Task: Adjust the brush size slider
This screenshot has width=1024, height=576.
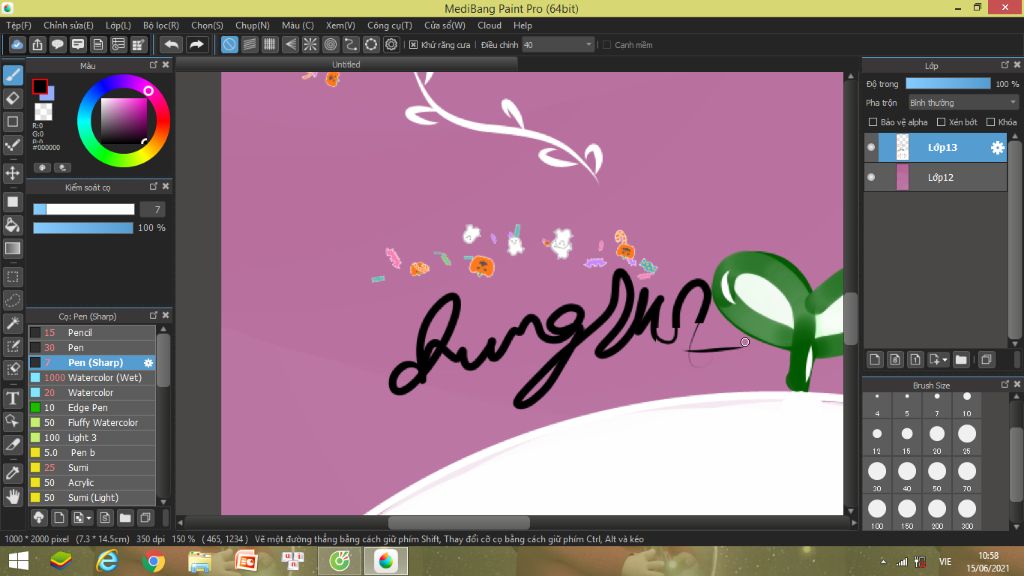Action: coord(84,209)
